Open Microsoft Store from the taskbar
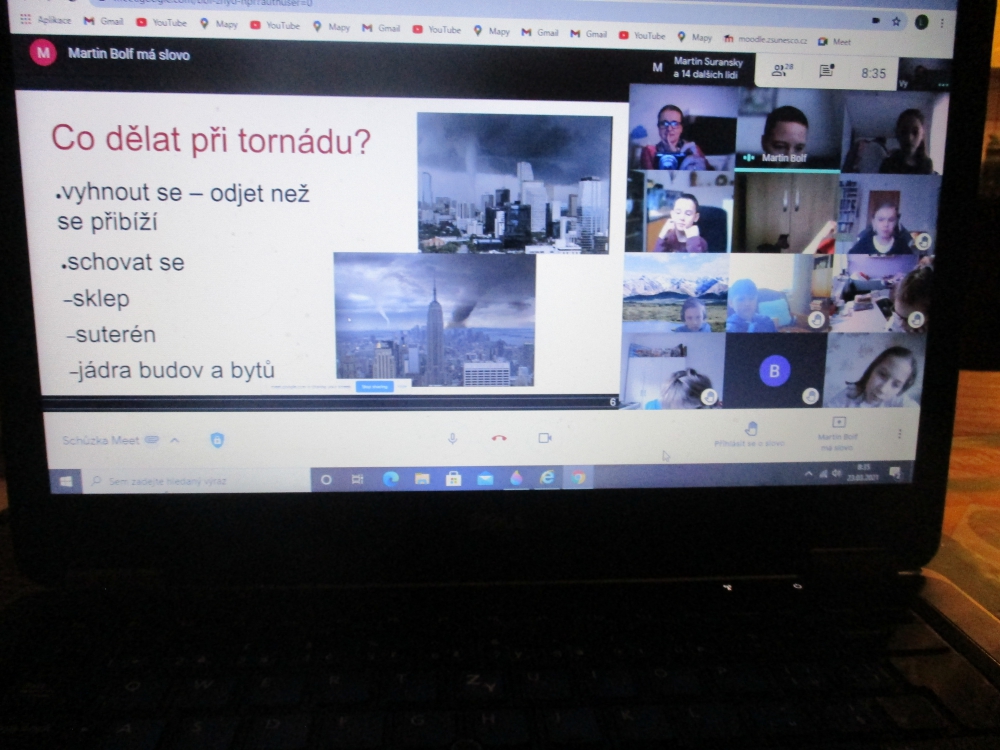The height and width of the screenshot is (750, 1000). click(x=453, y=478)
